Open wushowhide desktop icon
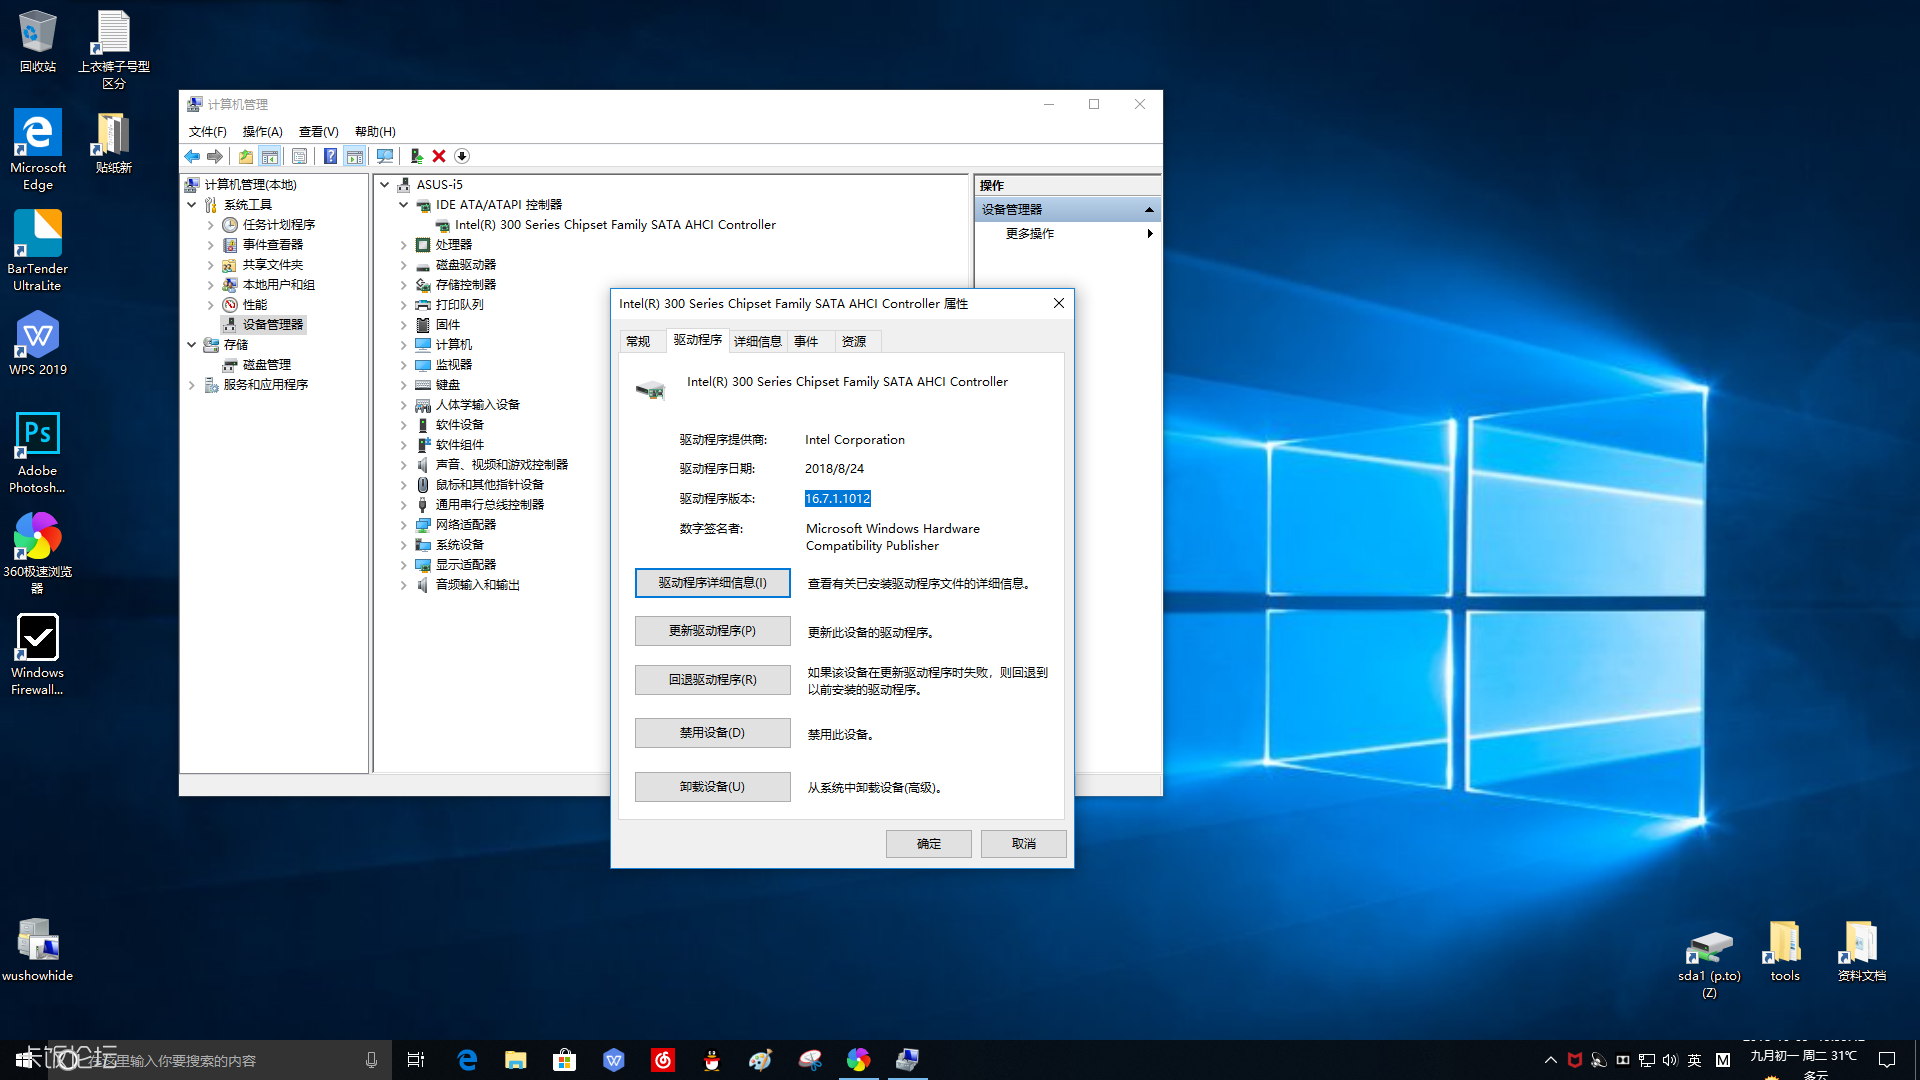Screen dimensions: 1920x1080 click(38, 950)
